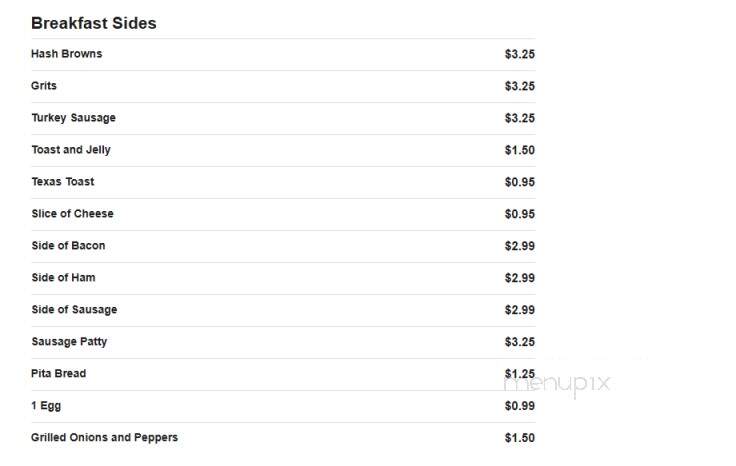Image resolution: width=736 pixels, height=466 pixels.
Task: Select the Side of Ham item
Action: click(x=63, y=277)
